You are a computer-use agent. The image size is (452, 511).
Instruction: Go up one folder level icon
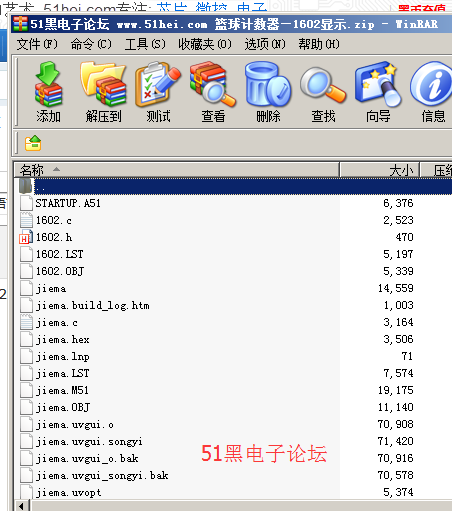click(x=33, y=143)
